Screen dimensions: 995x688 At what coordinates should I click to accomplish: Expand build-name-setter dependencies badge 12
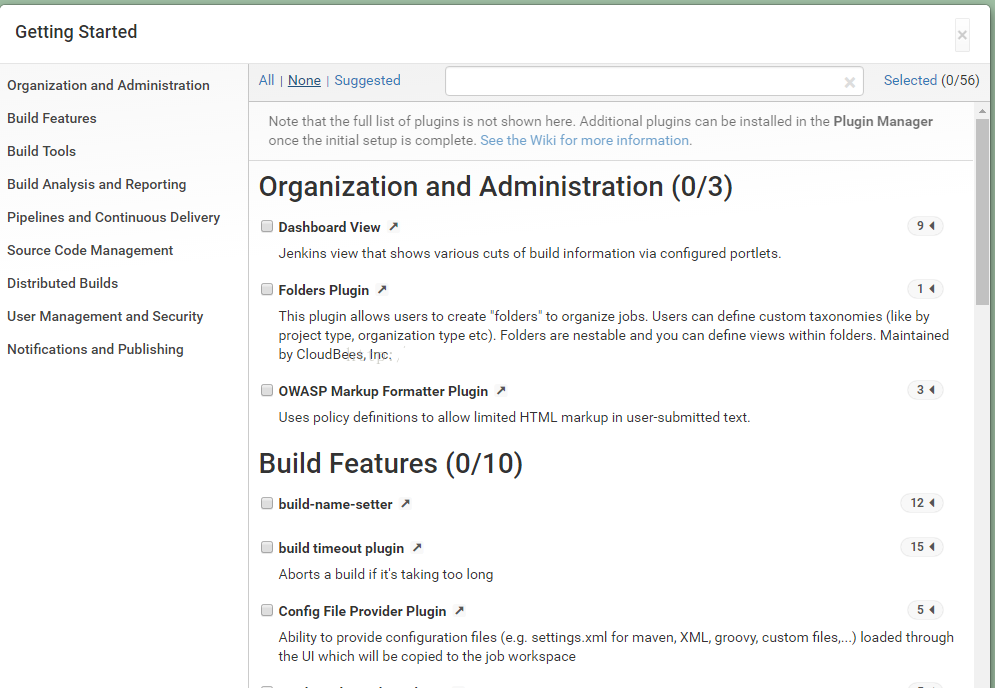(922, 503)
